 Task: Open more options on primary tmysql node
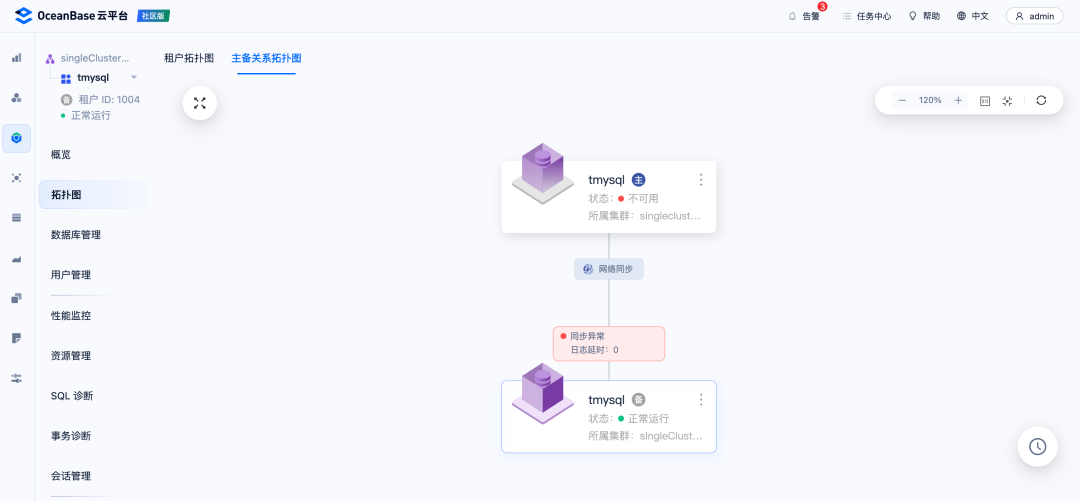click(x=701, y=180)
